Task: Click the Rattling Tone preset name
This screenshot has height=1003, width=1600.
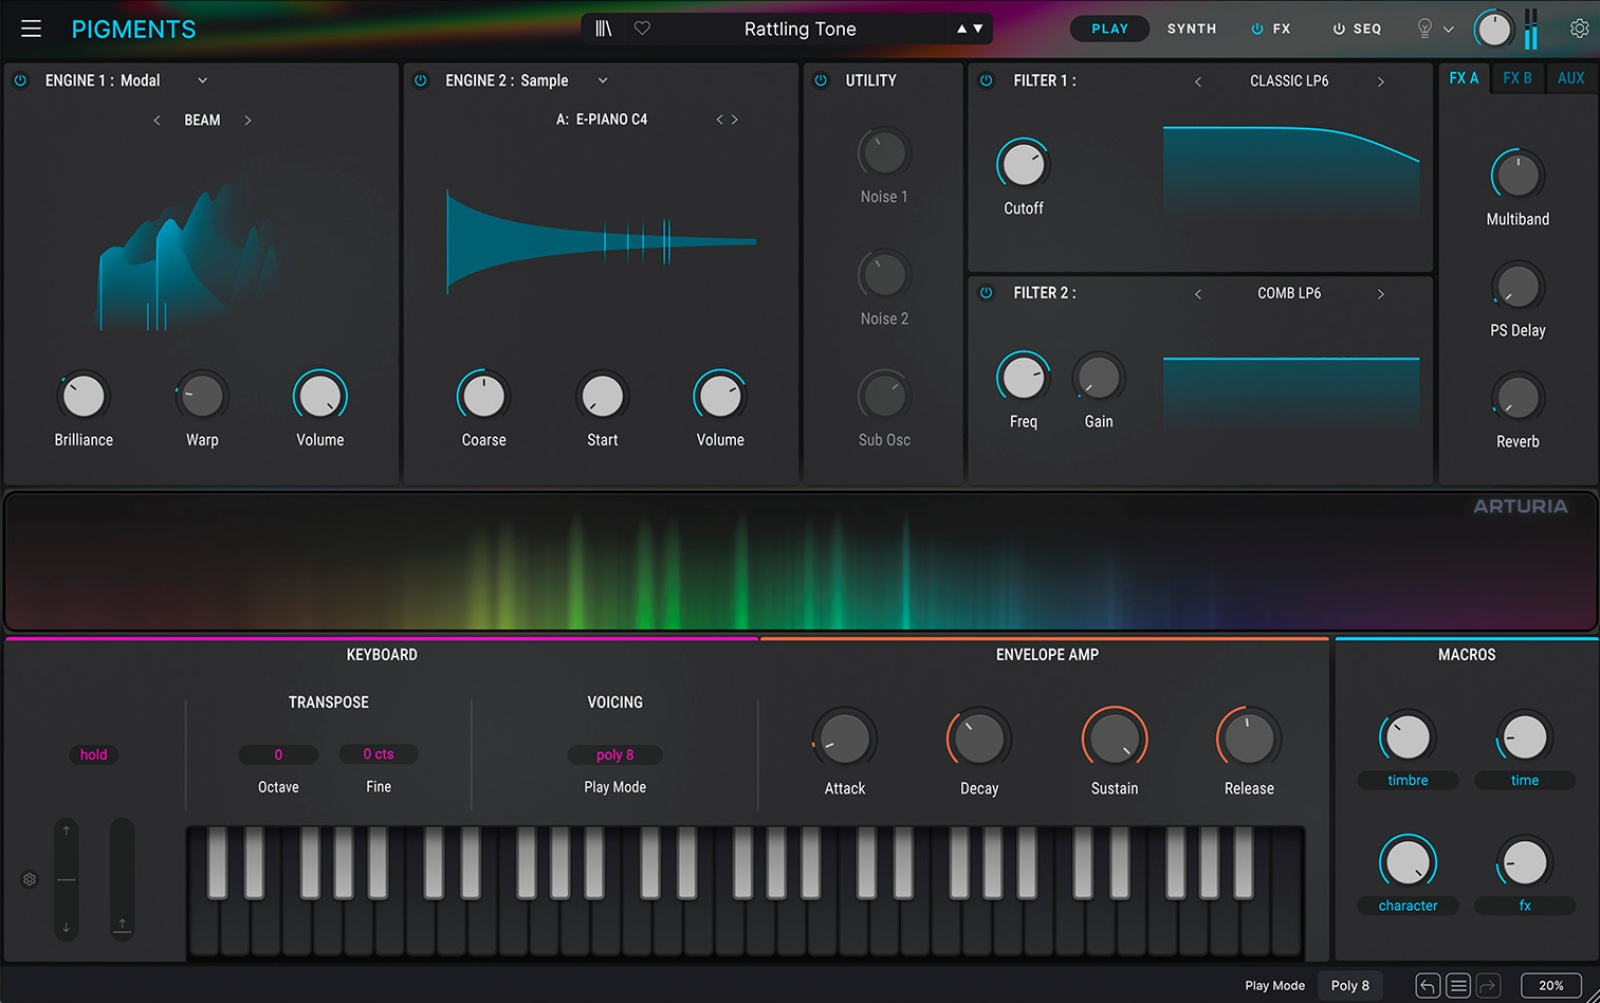Action: pyautogui.click(x=800, y=29)
